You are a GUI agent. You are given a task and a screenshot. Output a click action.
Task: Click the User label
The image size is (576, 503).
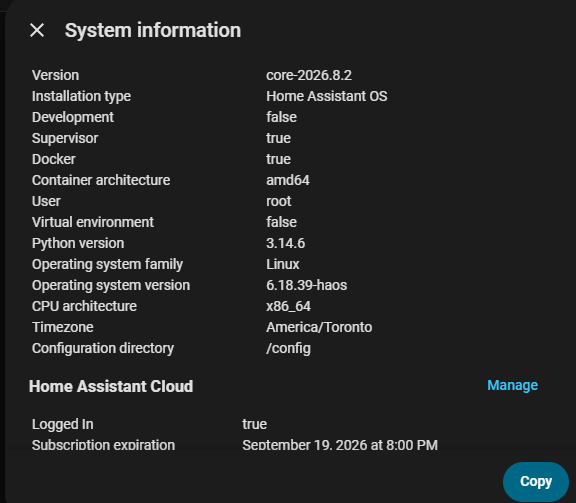coord(46,201)
